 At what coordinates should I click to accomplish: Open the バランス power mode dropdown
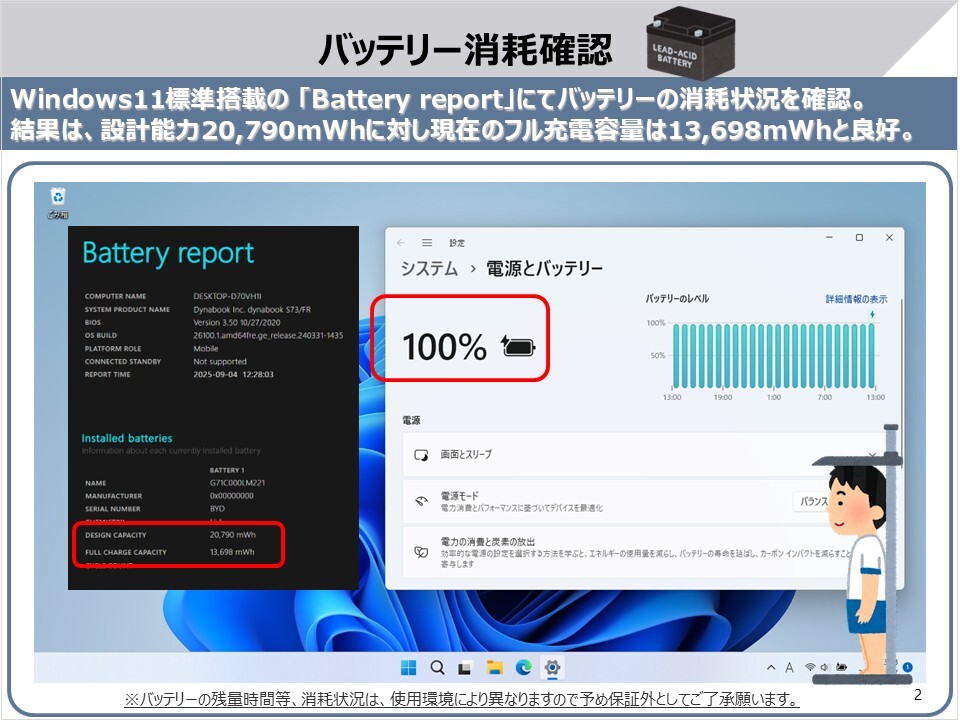[812, 501]
